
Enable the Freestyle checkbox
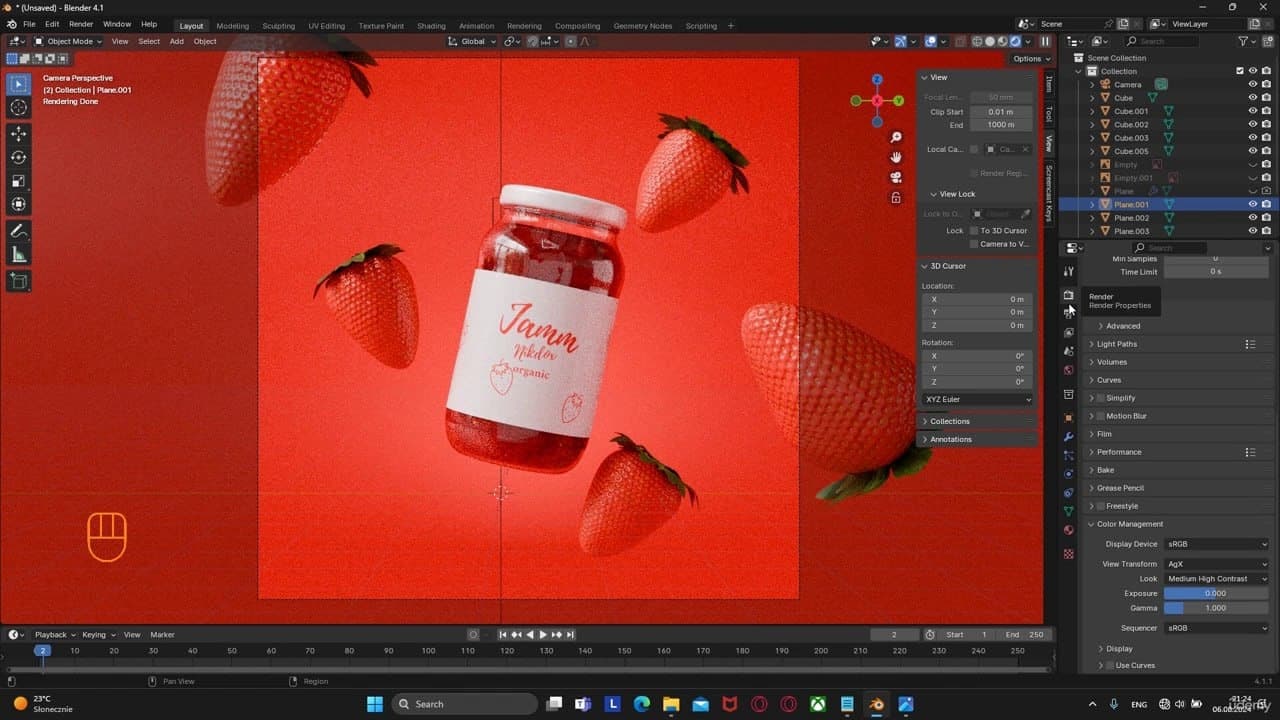pyautogui.click(x=1100, y=506)
